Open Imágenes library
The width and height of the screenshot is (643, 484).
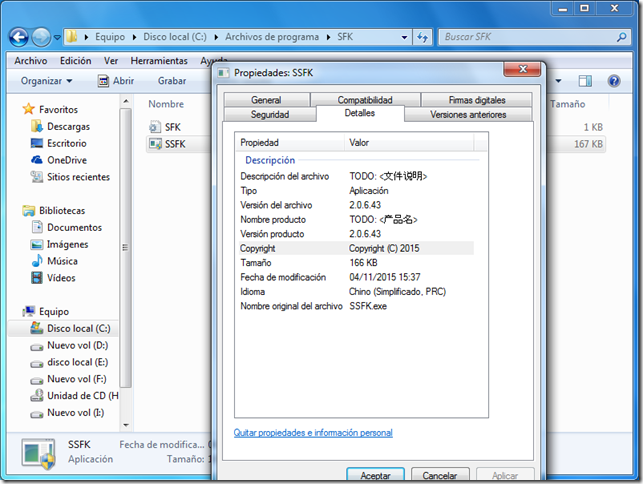point(59,244)
